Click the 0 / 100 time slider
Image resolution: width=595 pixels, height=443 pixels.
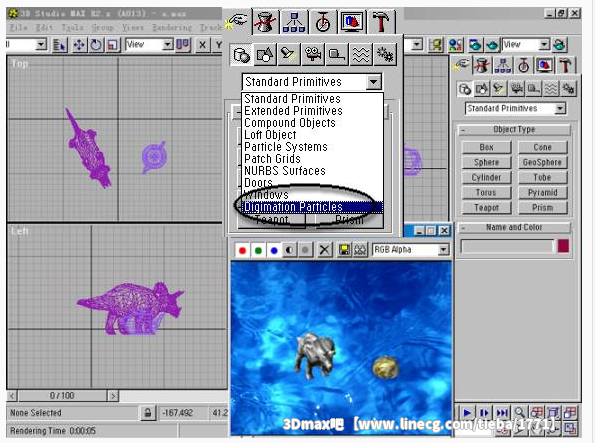click(x=62, y=396)
